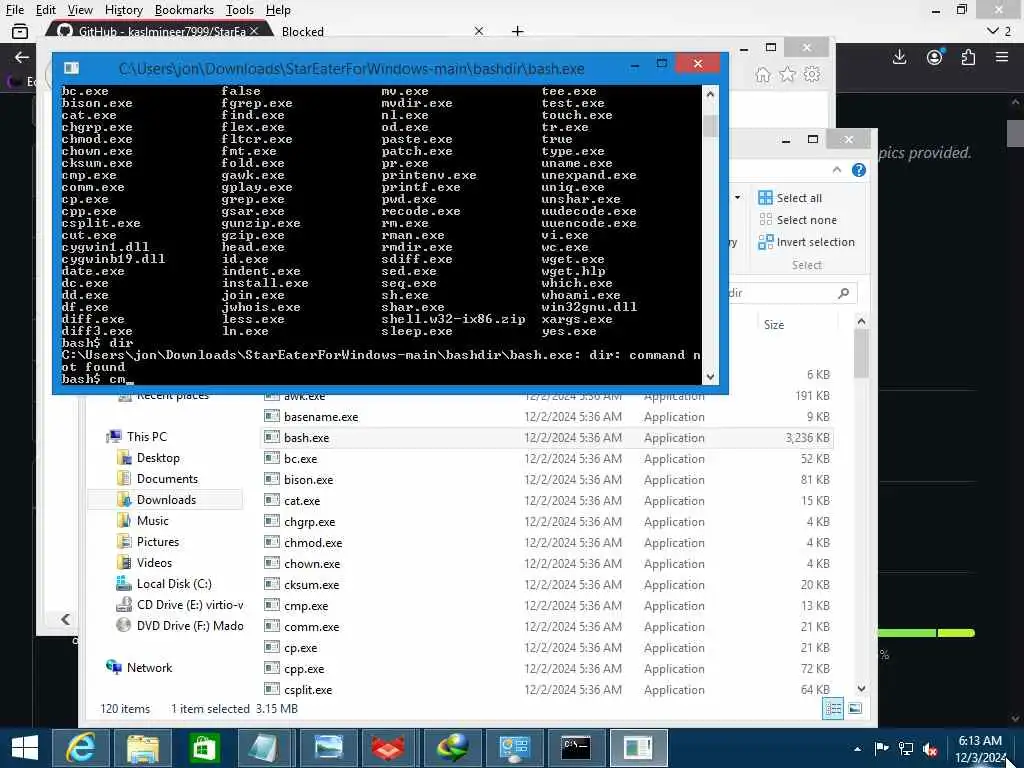The width and height of the screenshot is (1024, 768).
Task: Select Downloads in navigation pane
Action: click(x=166, y=500)
